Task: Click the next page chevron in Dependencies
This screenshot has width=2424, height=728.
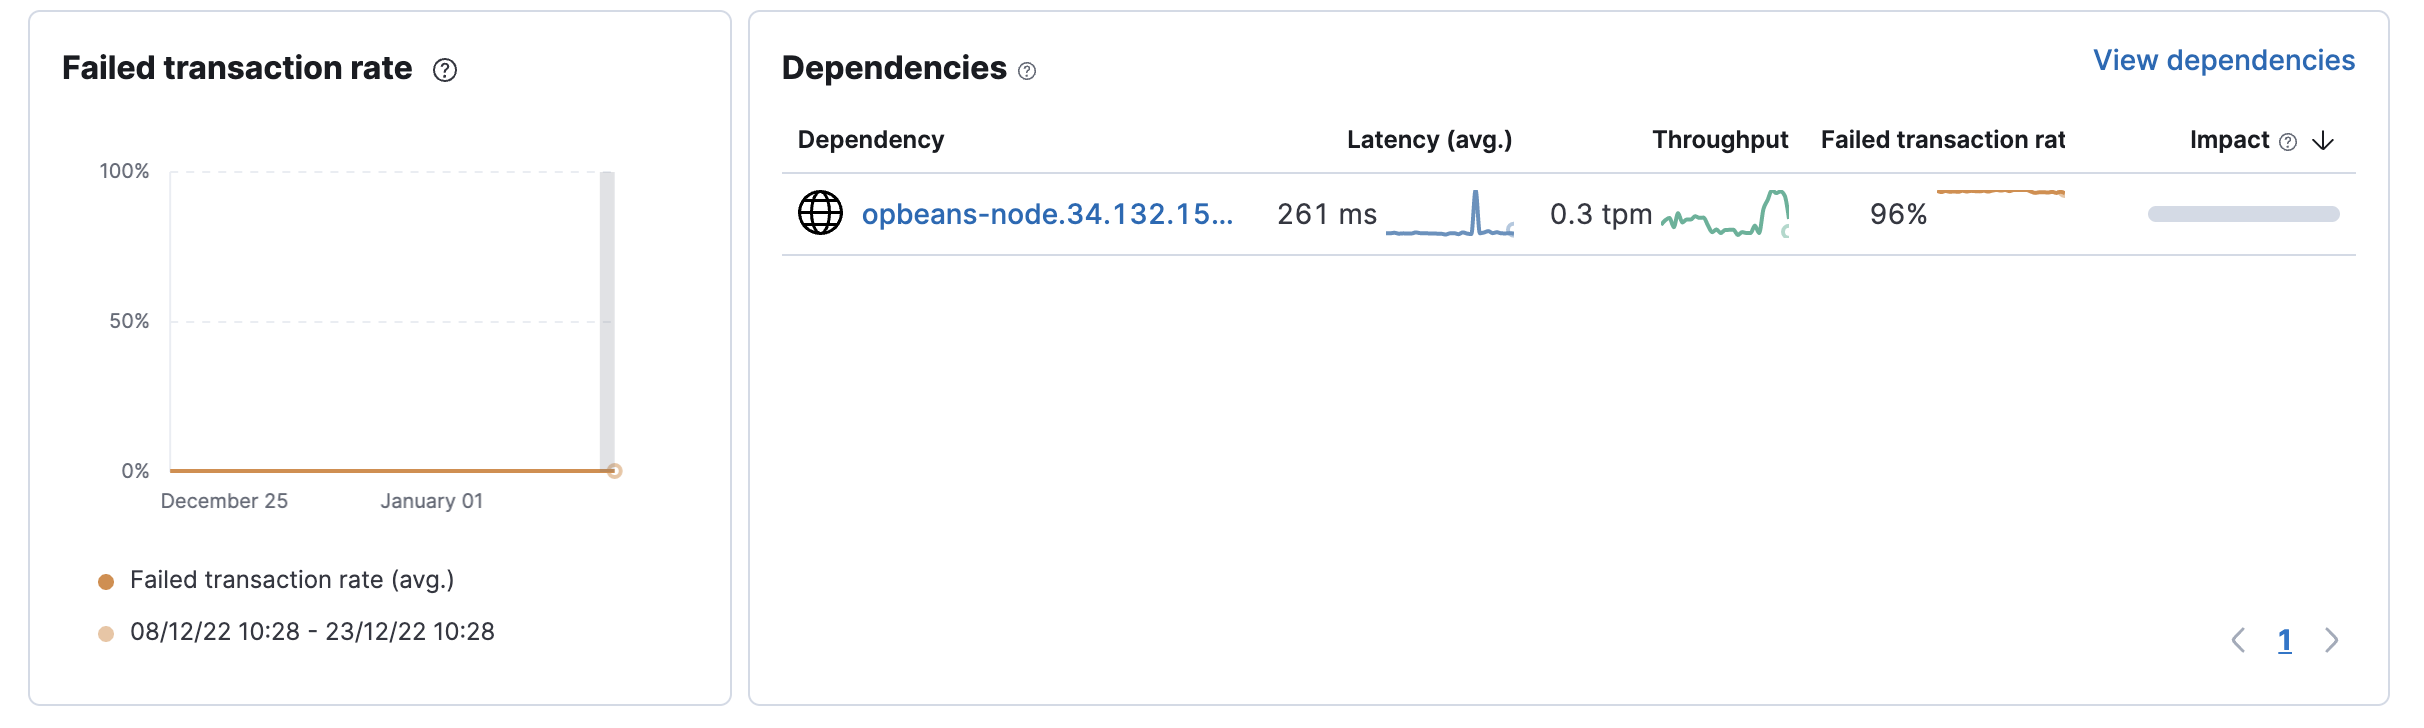Action: [2333, 639]
